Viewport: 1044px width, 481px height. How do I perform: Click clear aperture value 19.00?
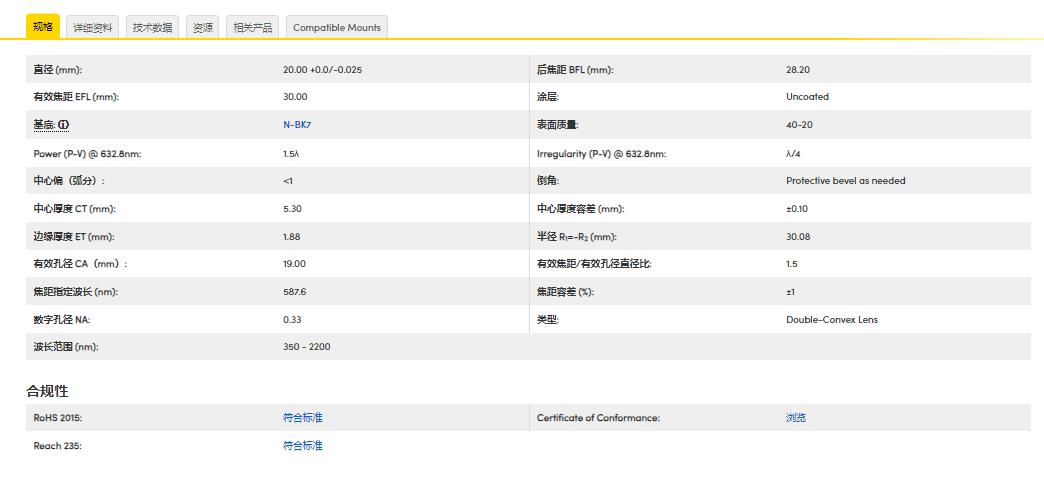[x=294, y=264]
